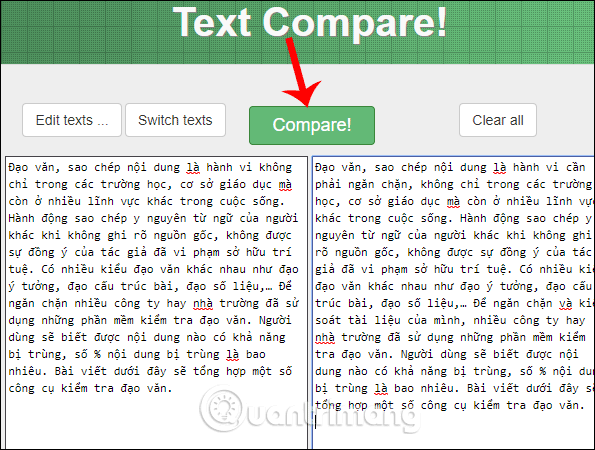The height and width of the screenshot is (450, 595).
Task: Open the Edit texts ... button
Action: tap(72, 120)
